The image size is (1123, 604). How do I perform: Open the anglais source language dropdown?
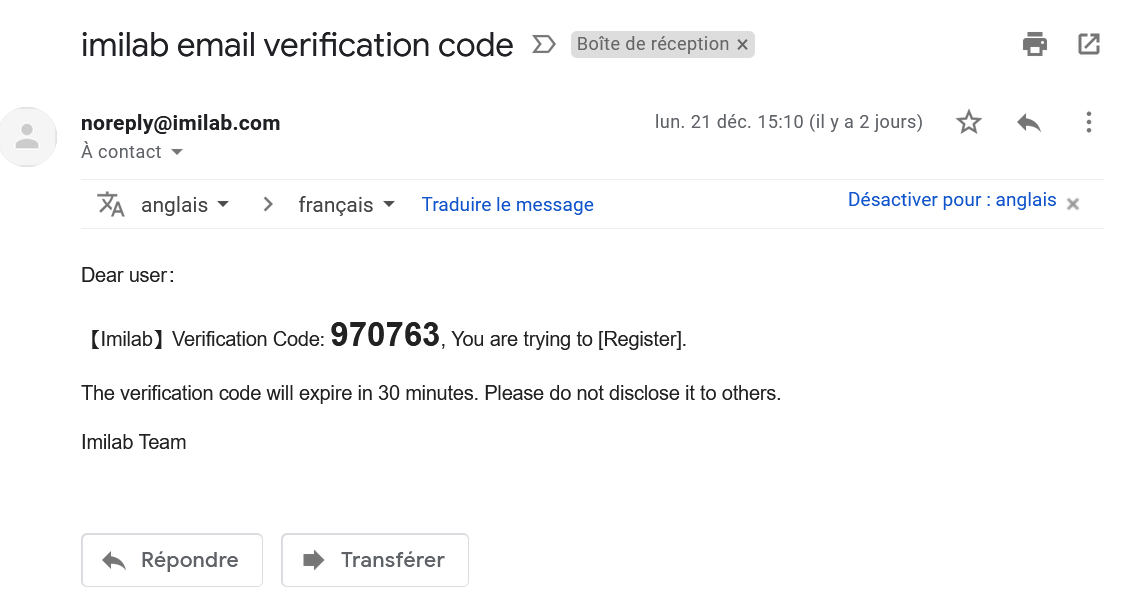(x=185, y=205)
